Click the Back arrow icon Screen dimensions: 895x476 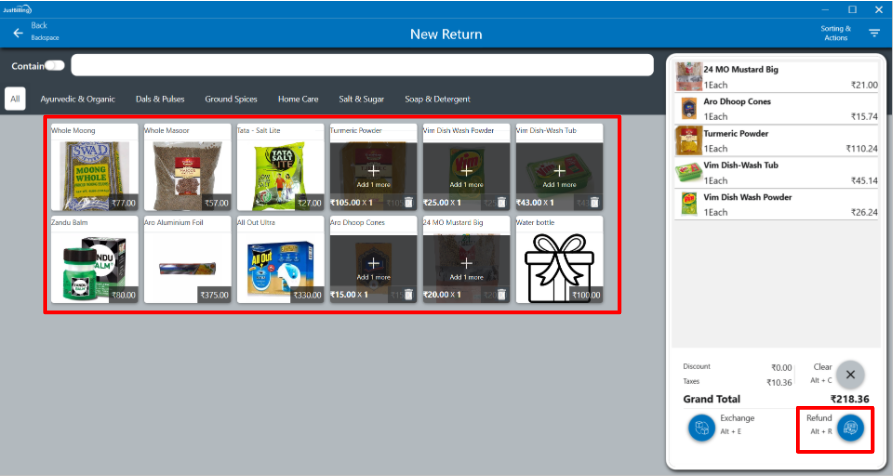[x=17, y=33]
